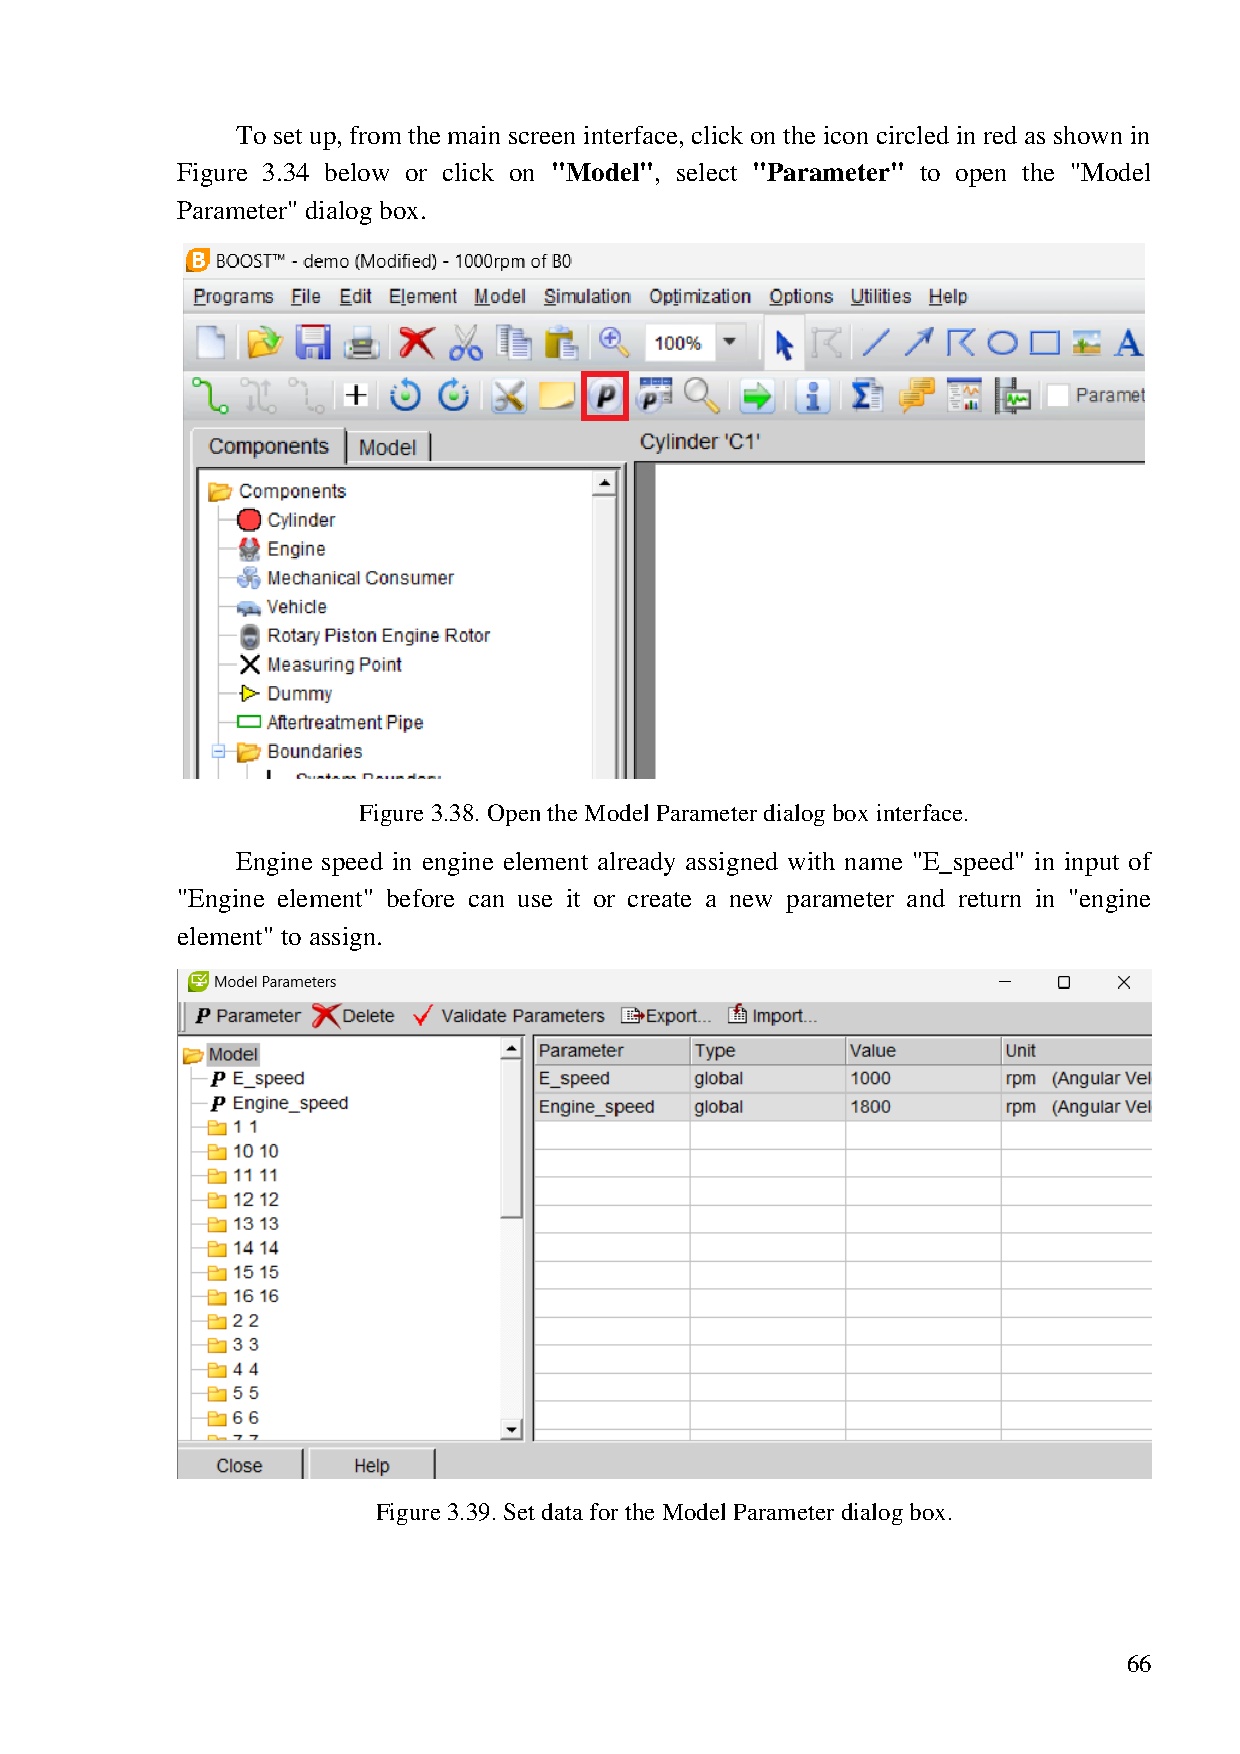Screen dimensions: 1240x1754
Task: Open the blue info icon
Action: tap(812, 397)
